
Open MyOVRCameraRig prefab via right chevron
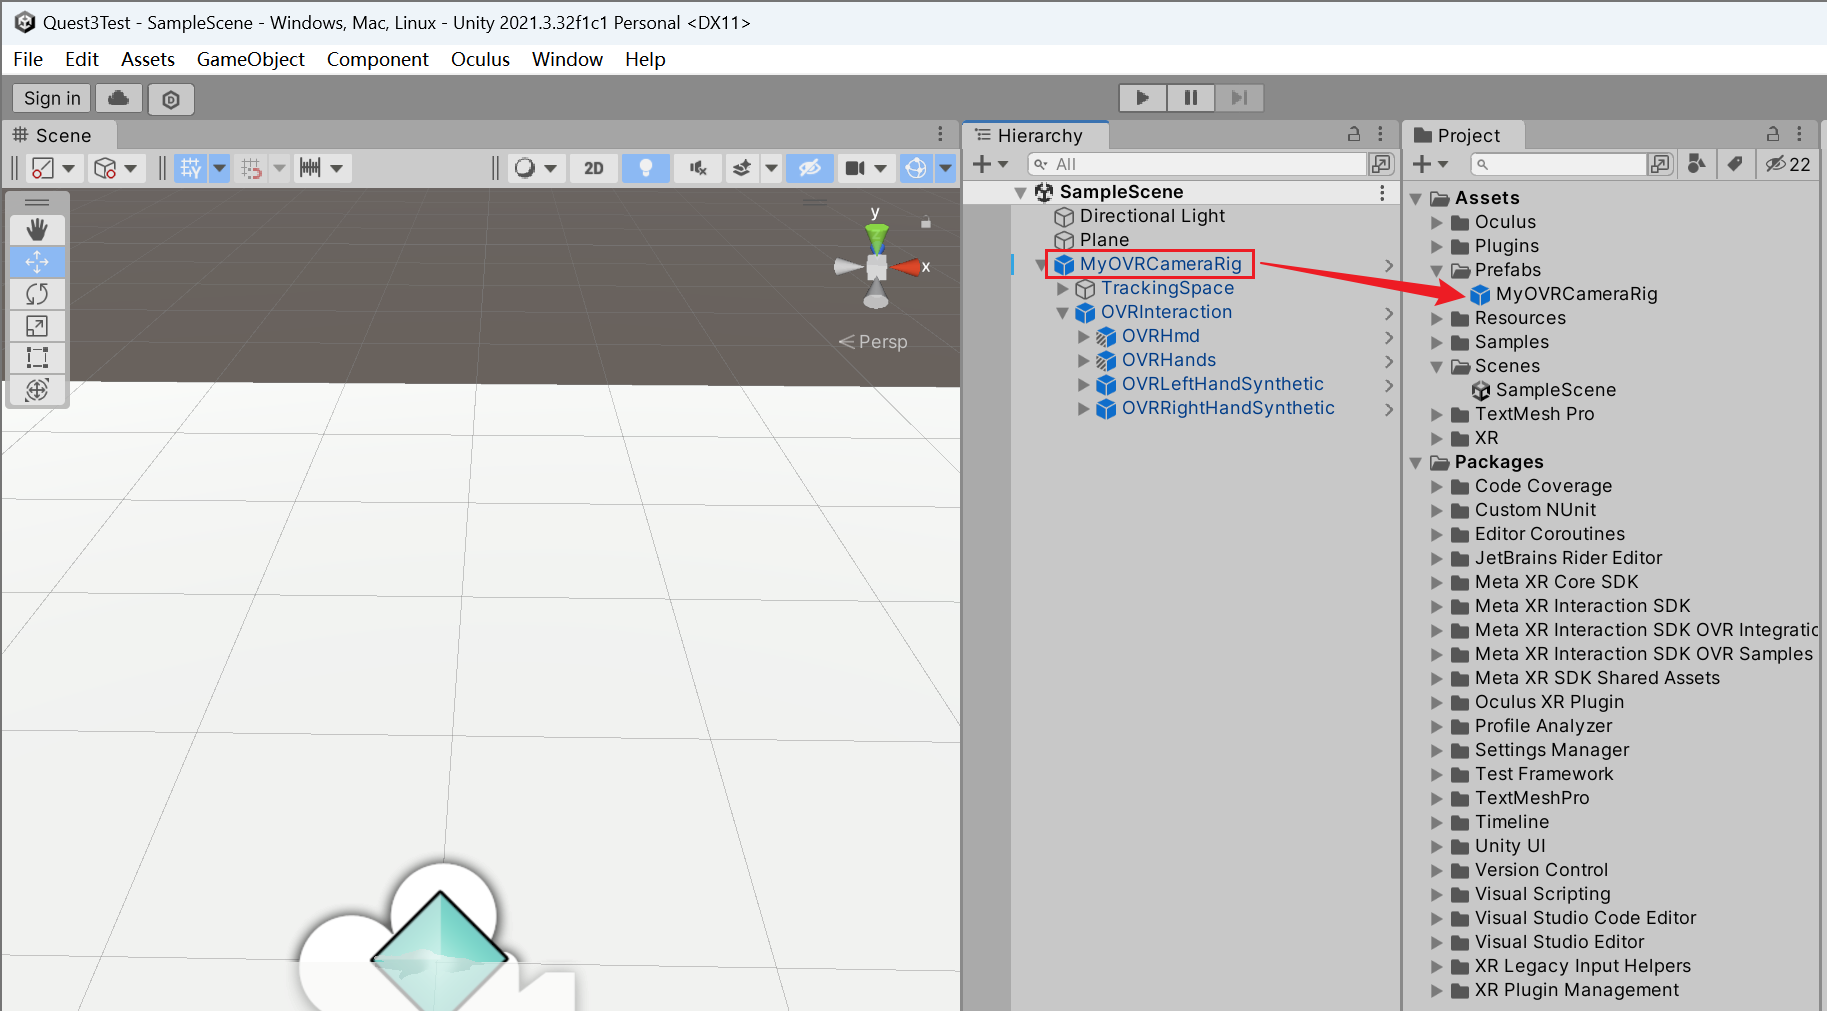[1389, 265]
